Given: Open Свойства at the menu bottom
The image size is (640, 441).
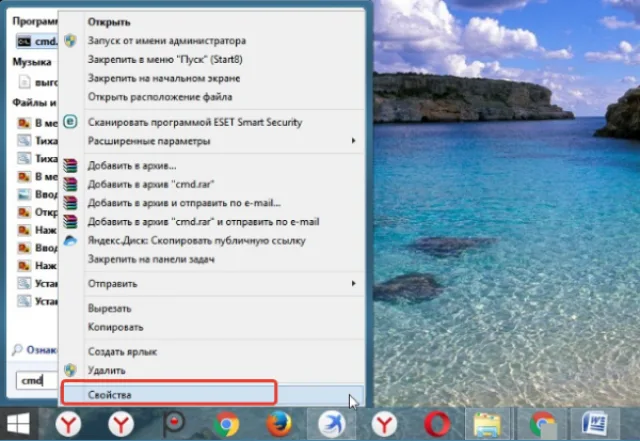Looking at the screenshot, I should point(212,395).
